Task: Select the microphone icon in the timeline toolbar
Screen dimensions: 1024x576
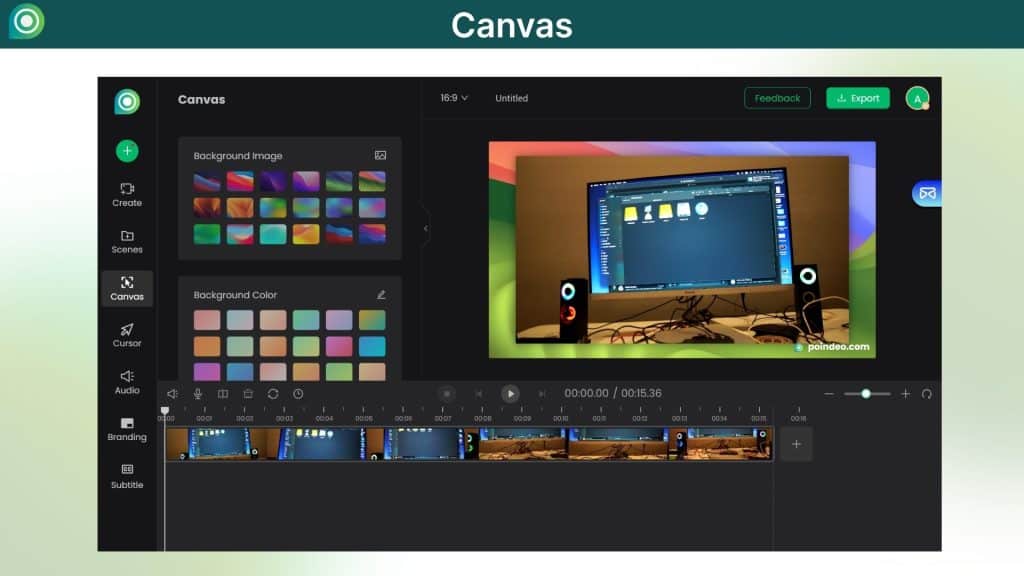Action: click(x=198, y=393)
